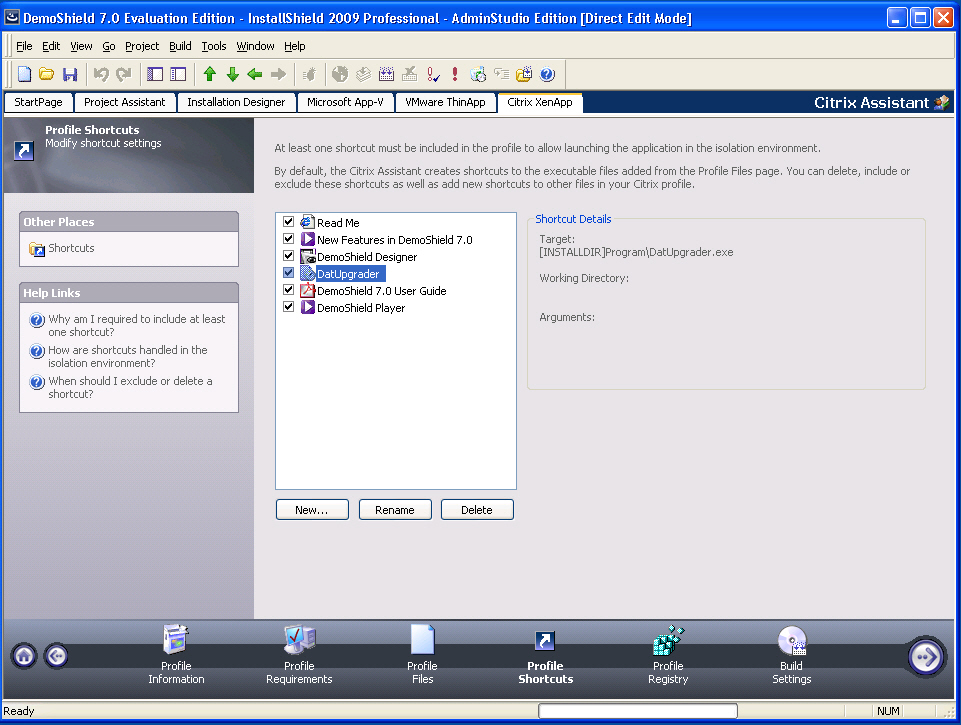This screenshot has height=725, width=961.
Task: Click the Save project toolbar icon
Action: [x=70, y=74]
